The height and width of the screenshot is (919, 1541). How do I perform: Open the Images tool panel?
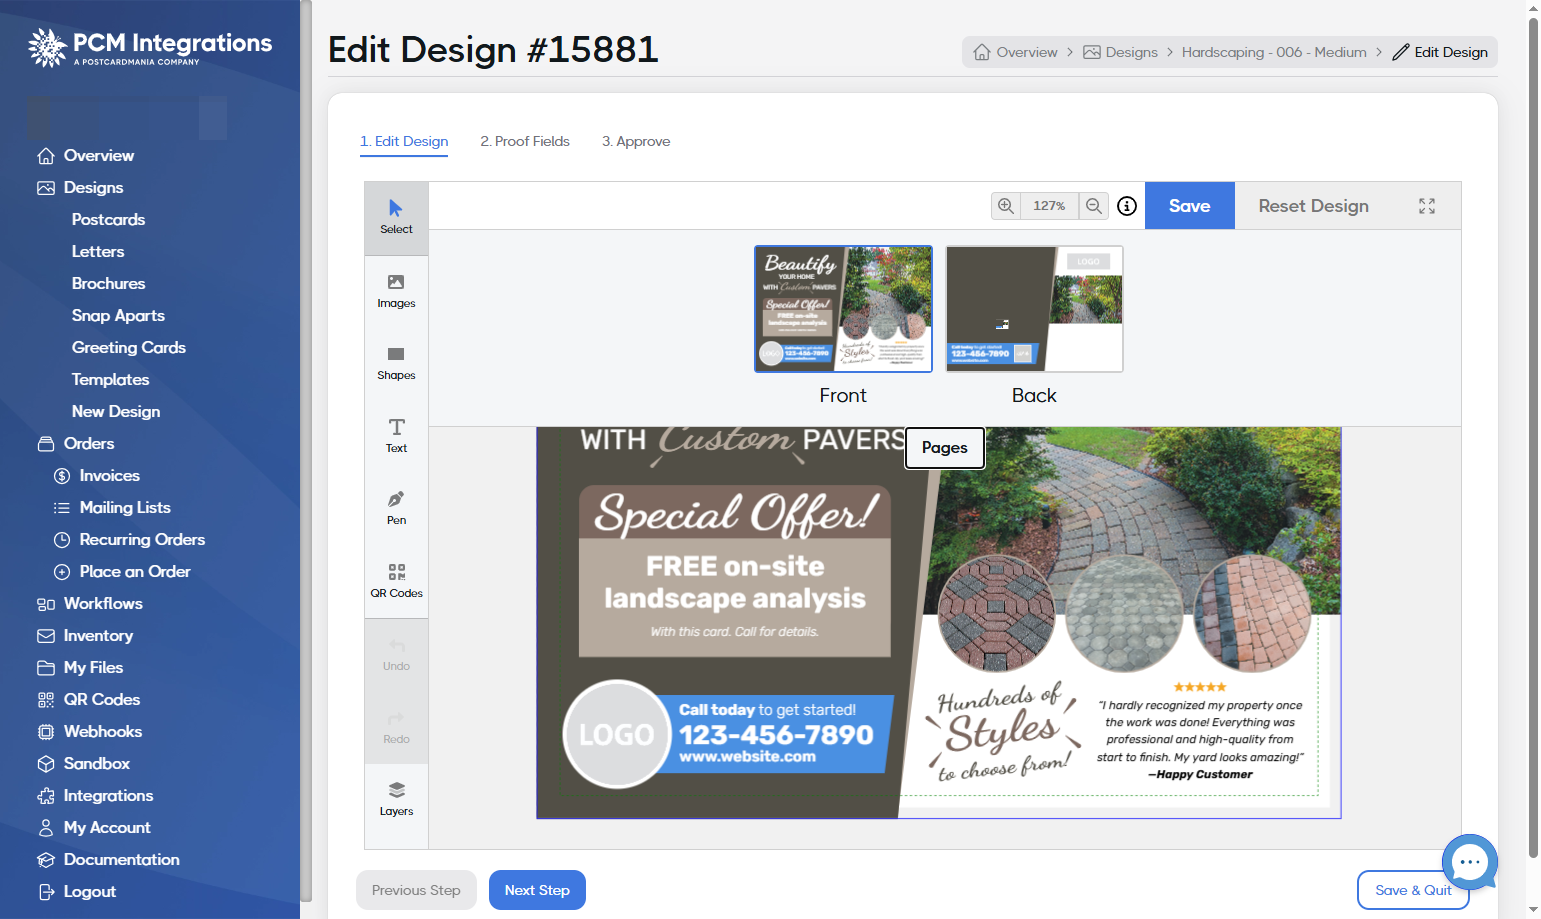(x=396, y=291)
